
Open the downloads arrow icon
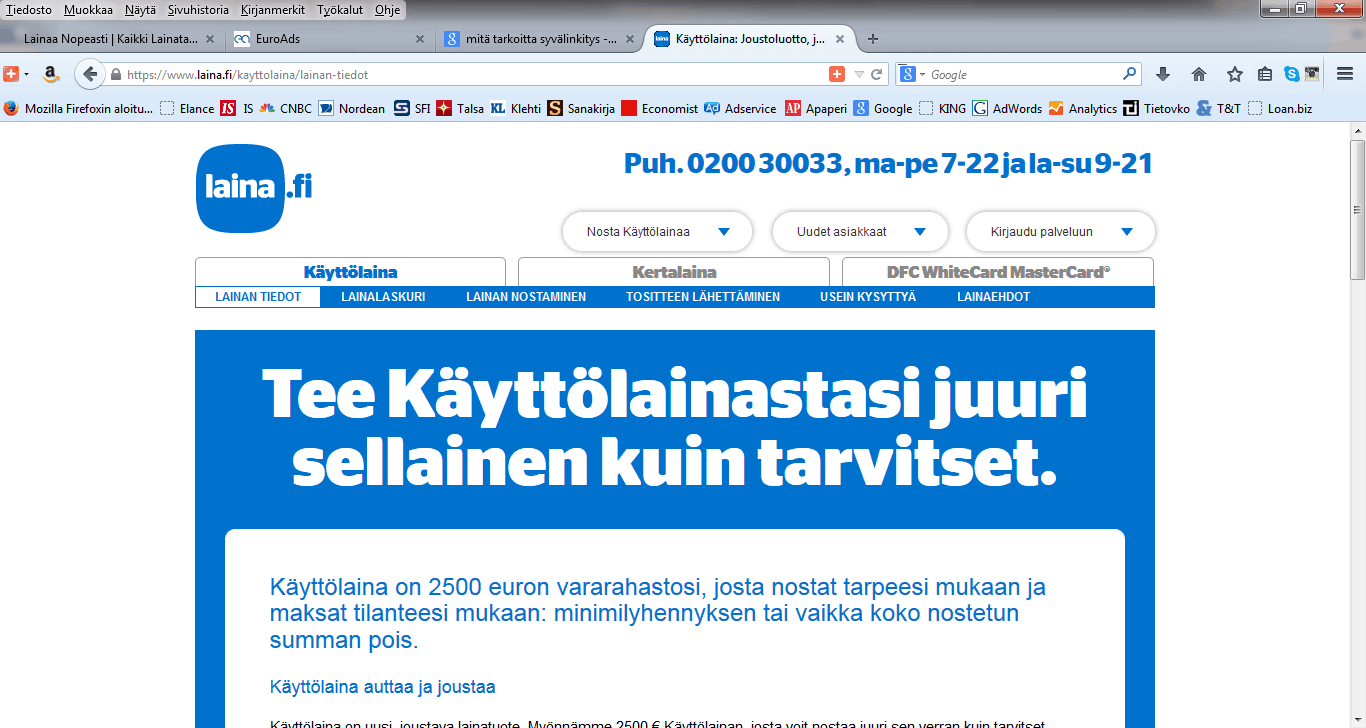(1163, 75)
